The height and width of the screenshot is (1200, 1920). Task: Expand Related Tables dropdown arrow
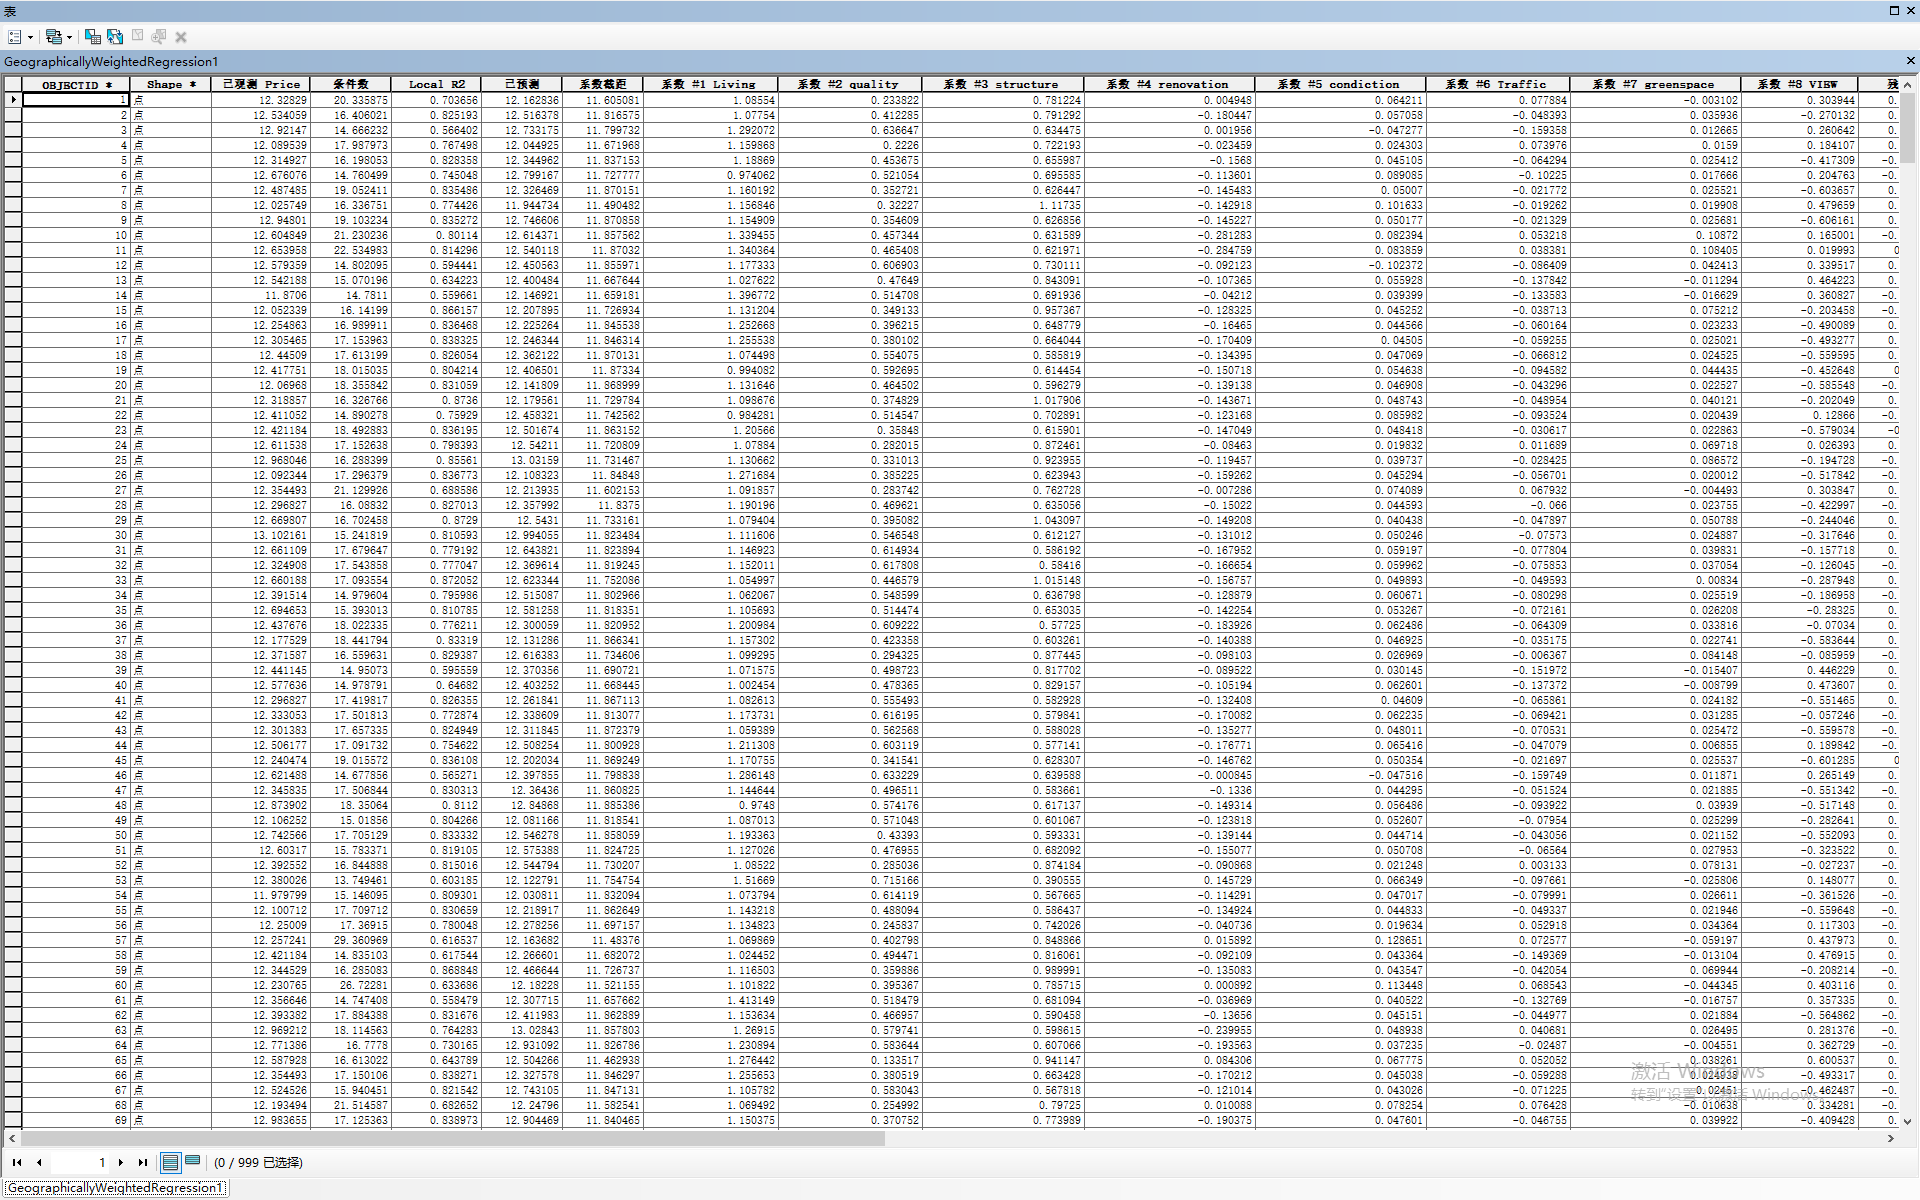[69, 37]
